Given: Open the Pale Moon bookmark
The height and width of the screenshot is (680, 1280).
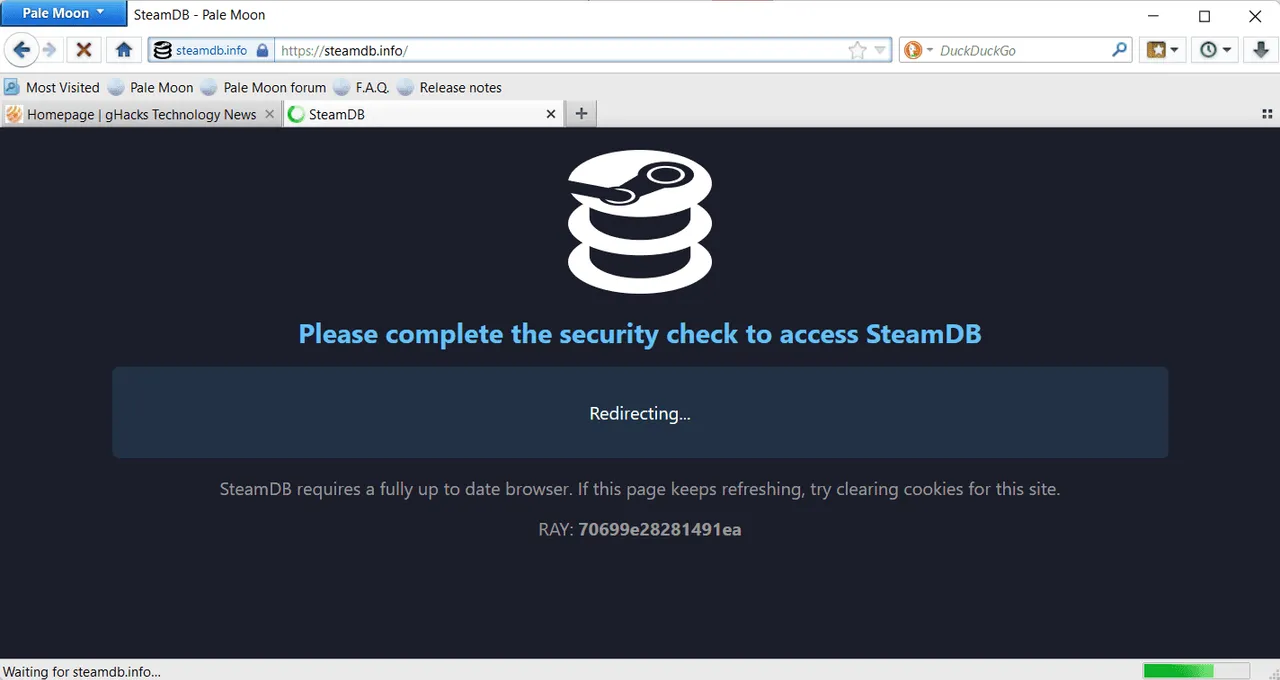Looking at the screenshot, I should [x=150, y=87].
